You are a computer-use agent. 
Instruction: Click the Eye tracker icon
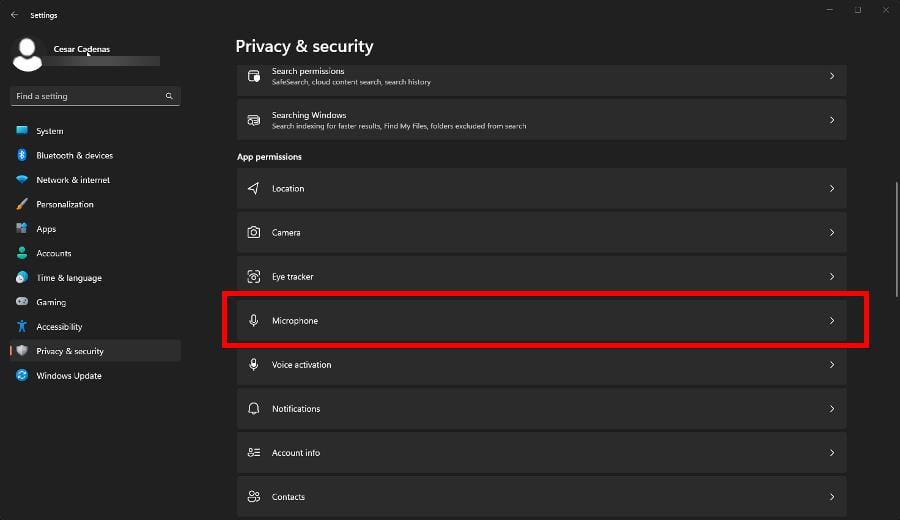[254, 276]
